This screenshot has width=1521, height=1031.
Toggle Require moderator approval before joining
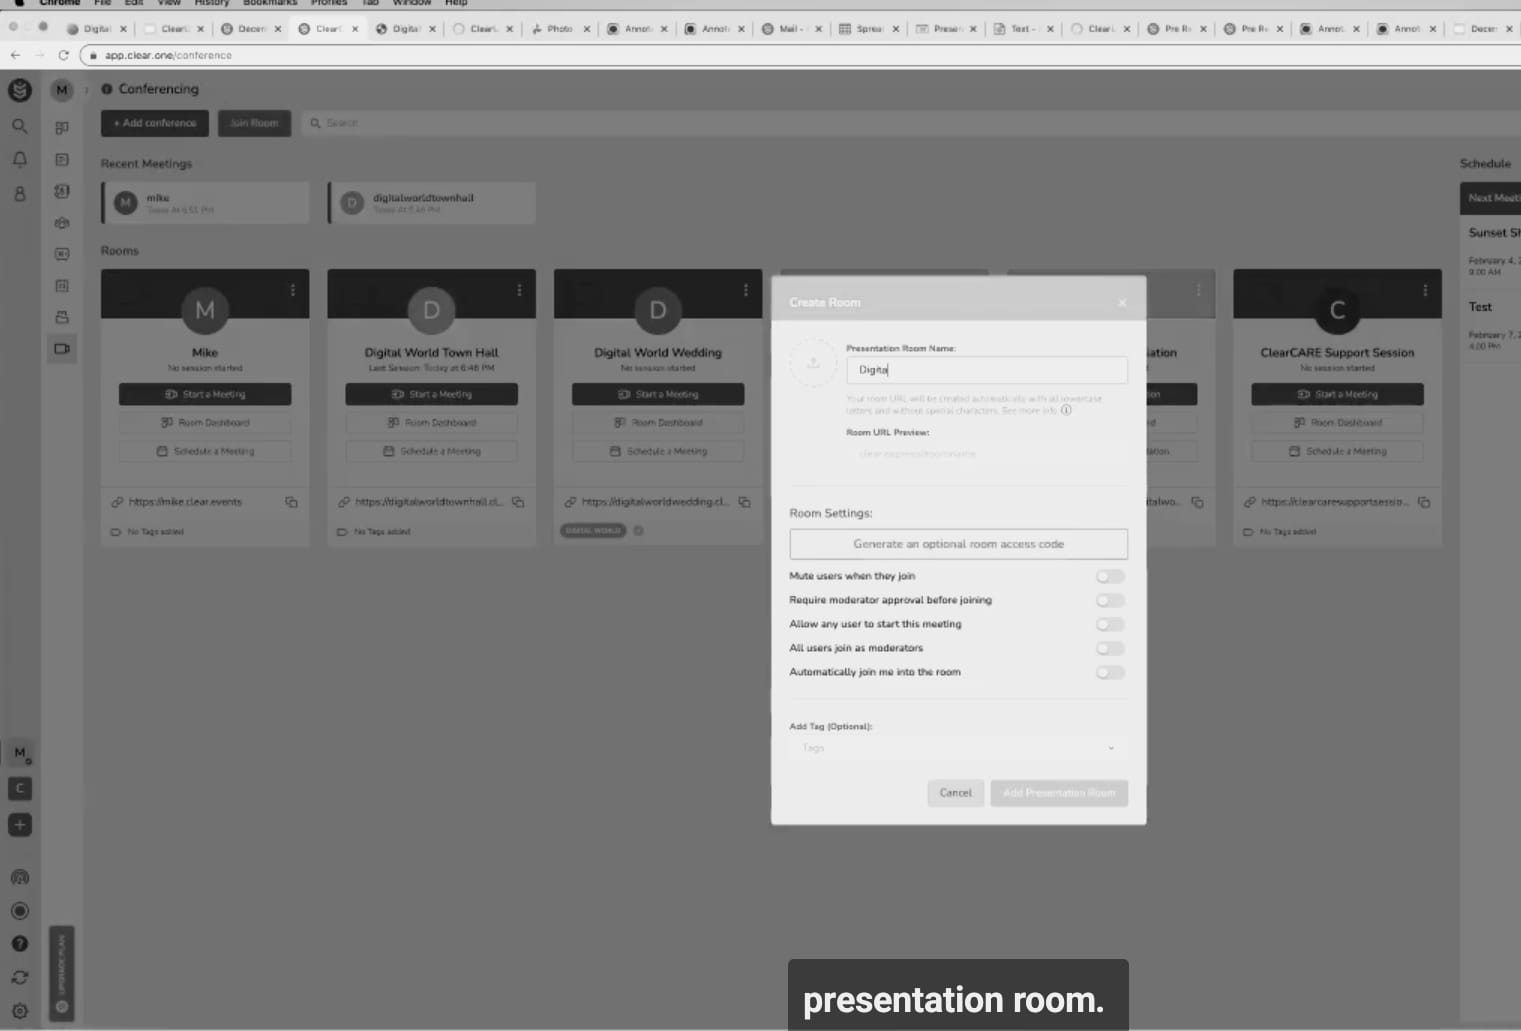pyautogui.click(x=1109, y=600)
